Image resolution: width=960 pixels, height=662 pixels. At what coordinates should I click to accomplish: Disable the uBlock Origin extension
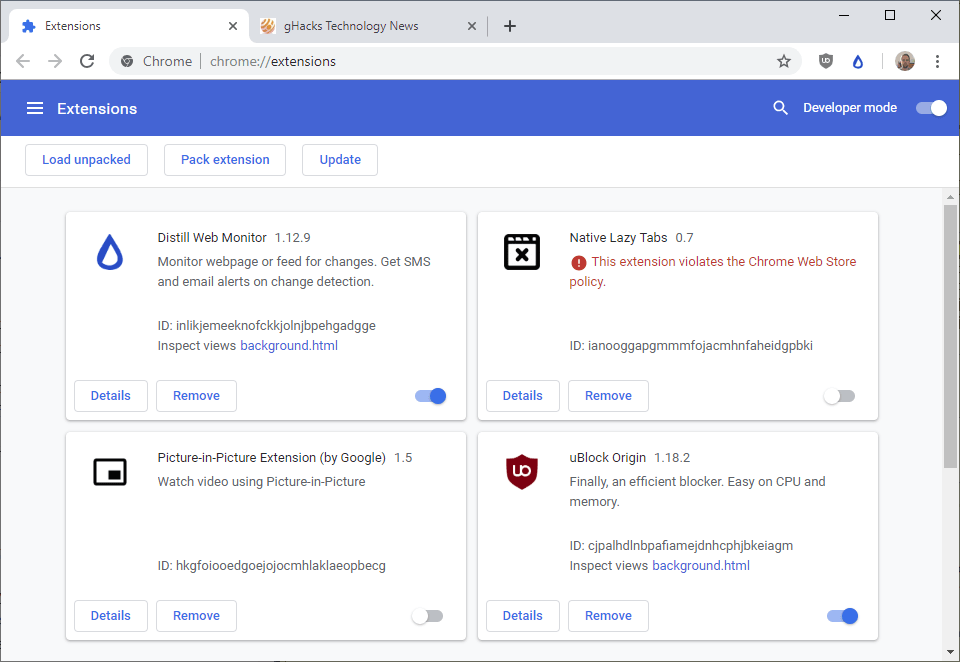point(843,616)
